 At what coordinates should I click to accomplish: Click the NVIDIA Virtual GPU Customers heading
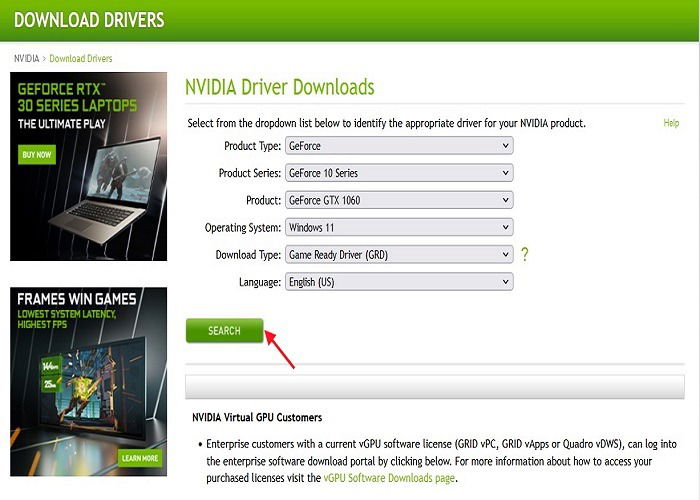tap(257, 417)
